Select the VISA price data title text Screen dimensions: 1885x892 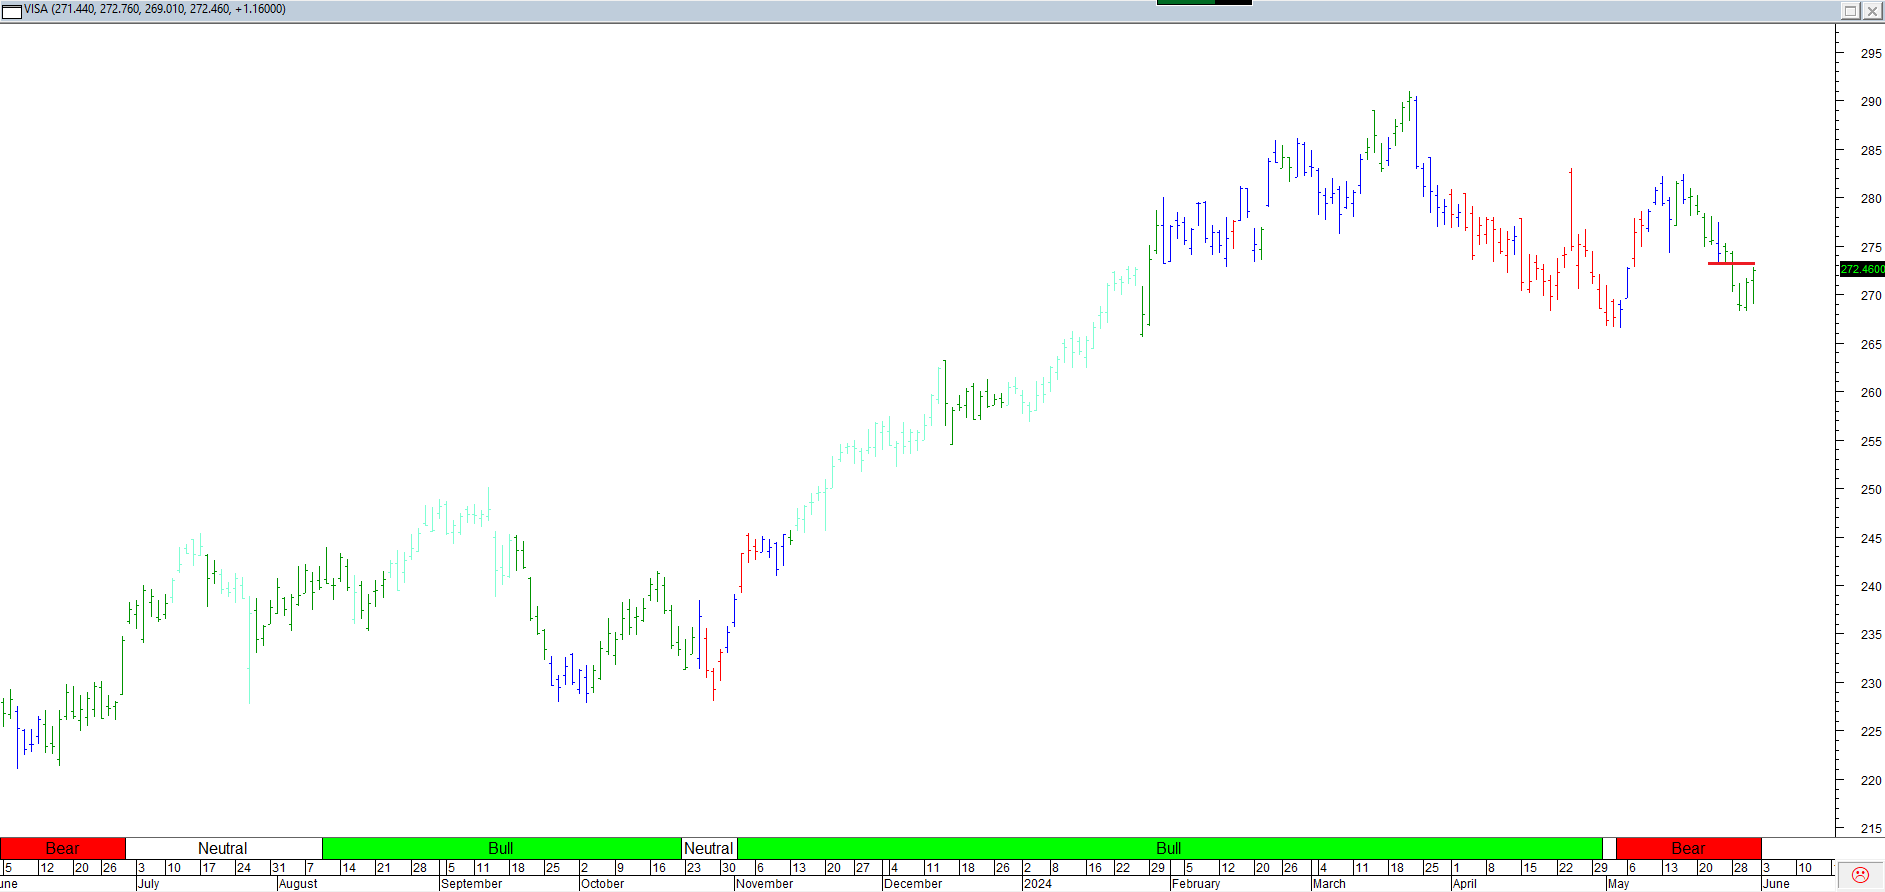tap(155, 9)
